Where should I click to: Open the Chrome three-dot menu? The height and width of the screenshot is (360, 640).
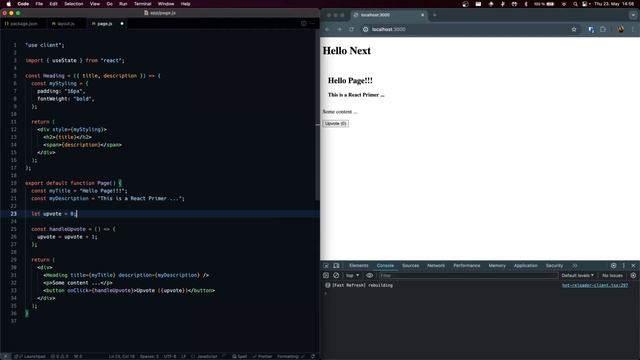pyautogui.click(x=633, y=29)
